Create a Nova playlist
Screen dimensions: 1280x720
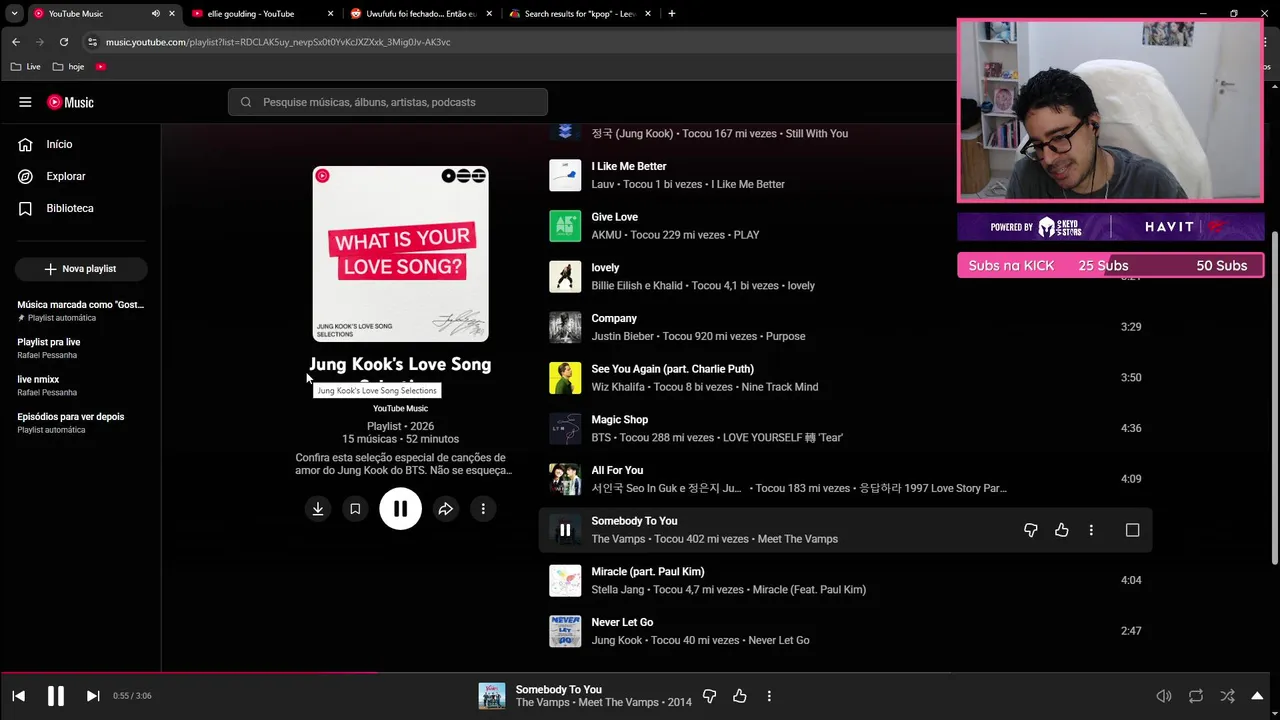point(81,269)
